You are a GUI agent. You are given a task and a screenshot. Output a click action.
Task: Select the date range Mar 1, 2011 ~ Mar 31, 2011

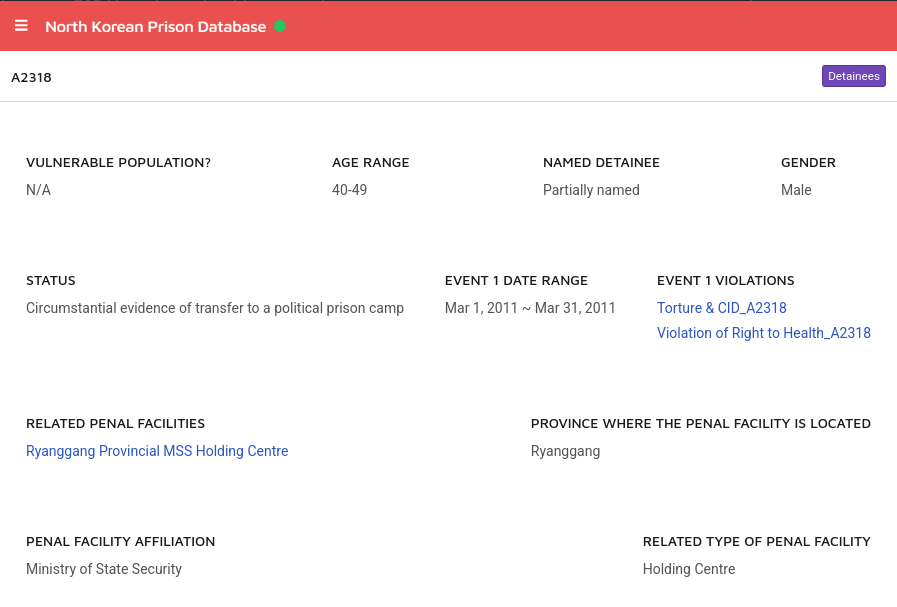pos(530,308)
